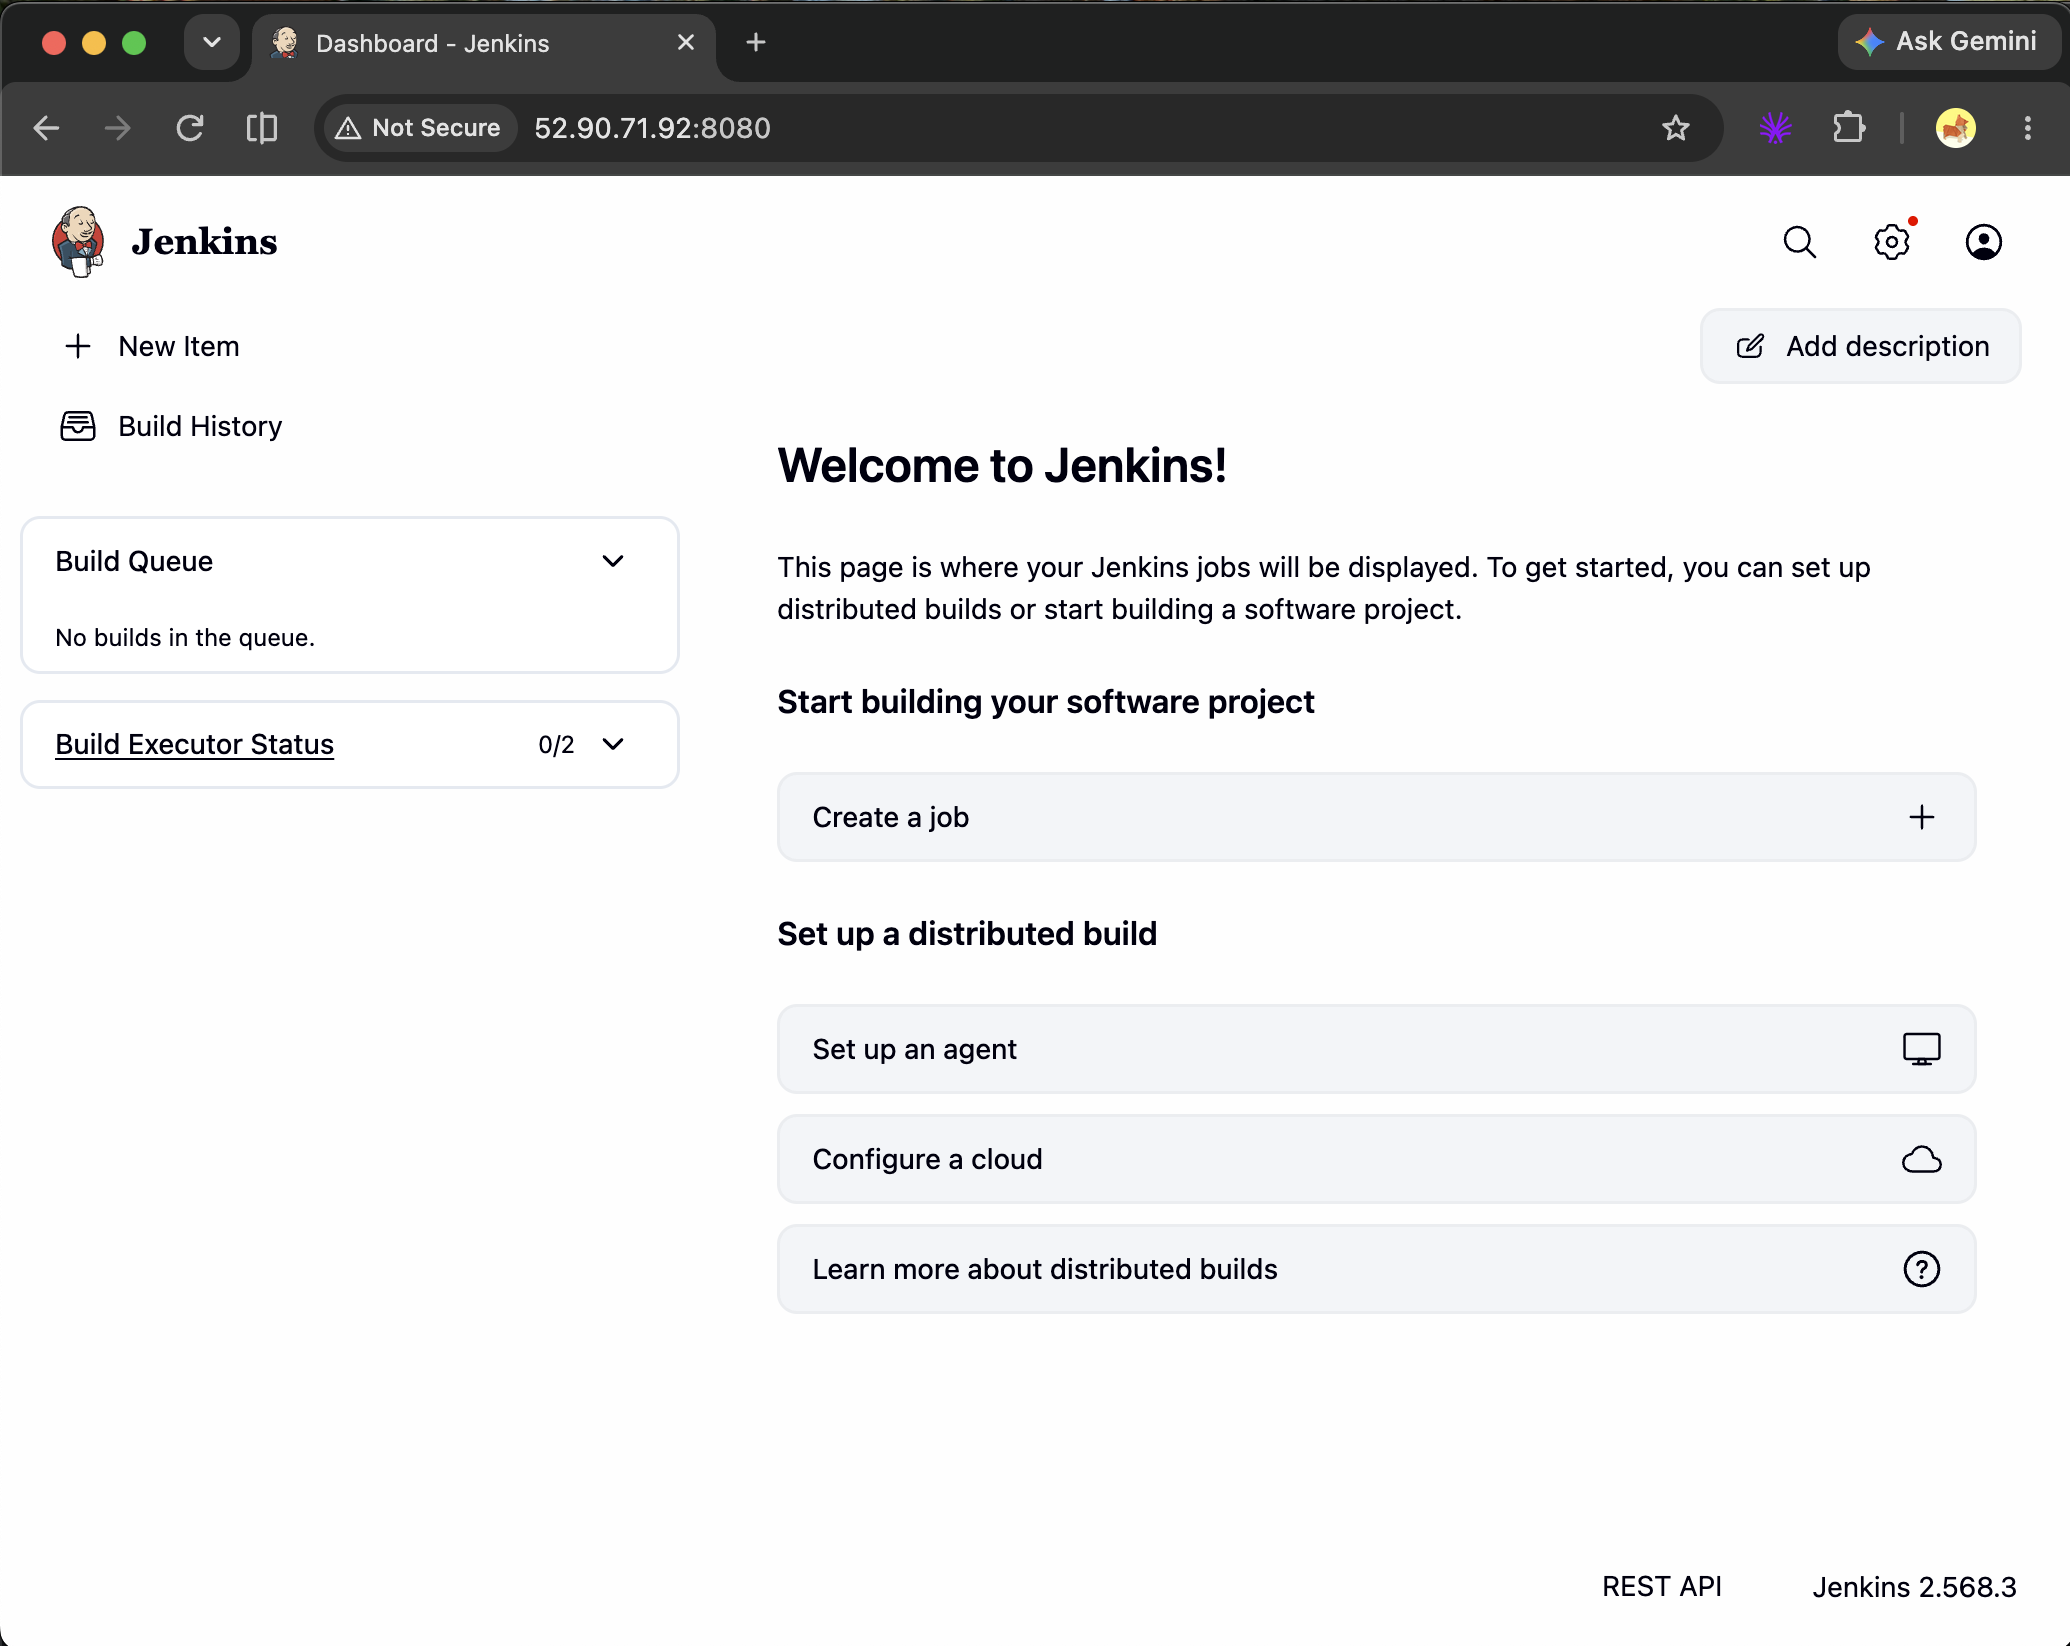Screen dimensions: 2070x1646
Task: Open the tab search dropdown arrow
Action: click(x=212, y=43)
